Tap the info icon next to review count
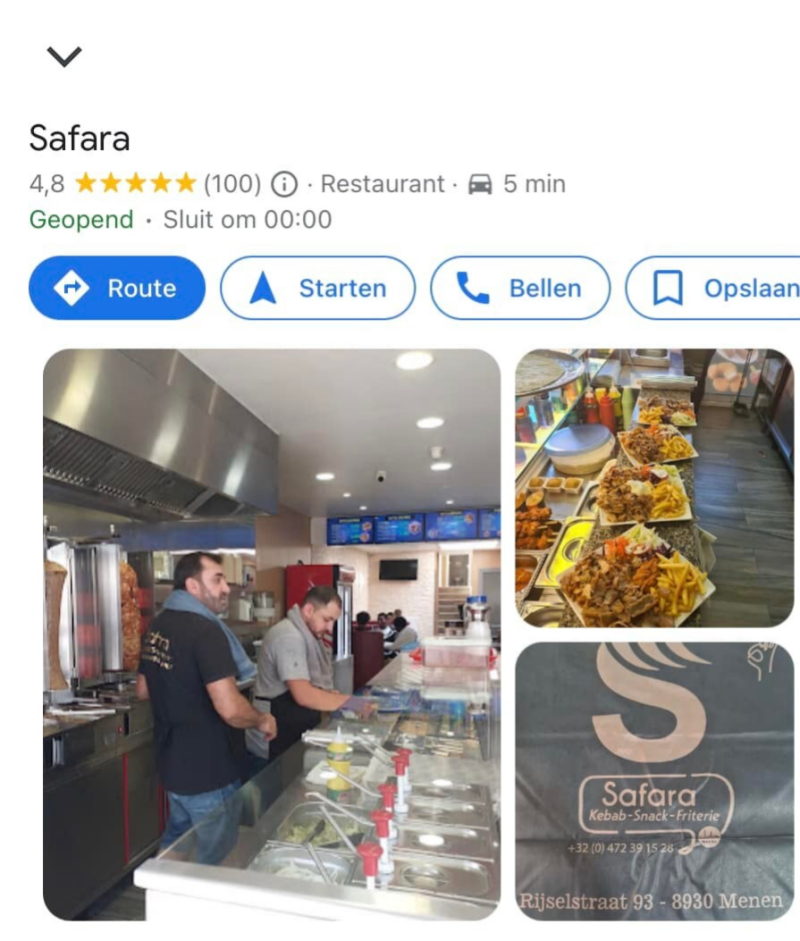The width and height of the screenshot is (800, 941). click(x=284, y=184)
